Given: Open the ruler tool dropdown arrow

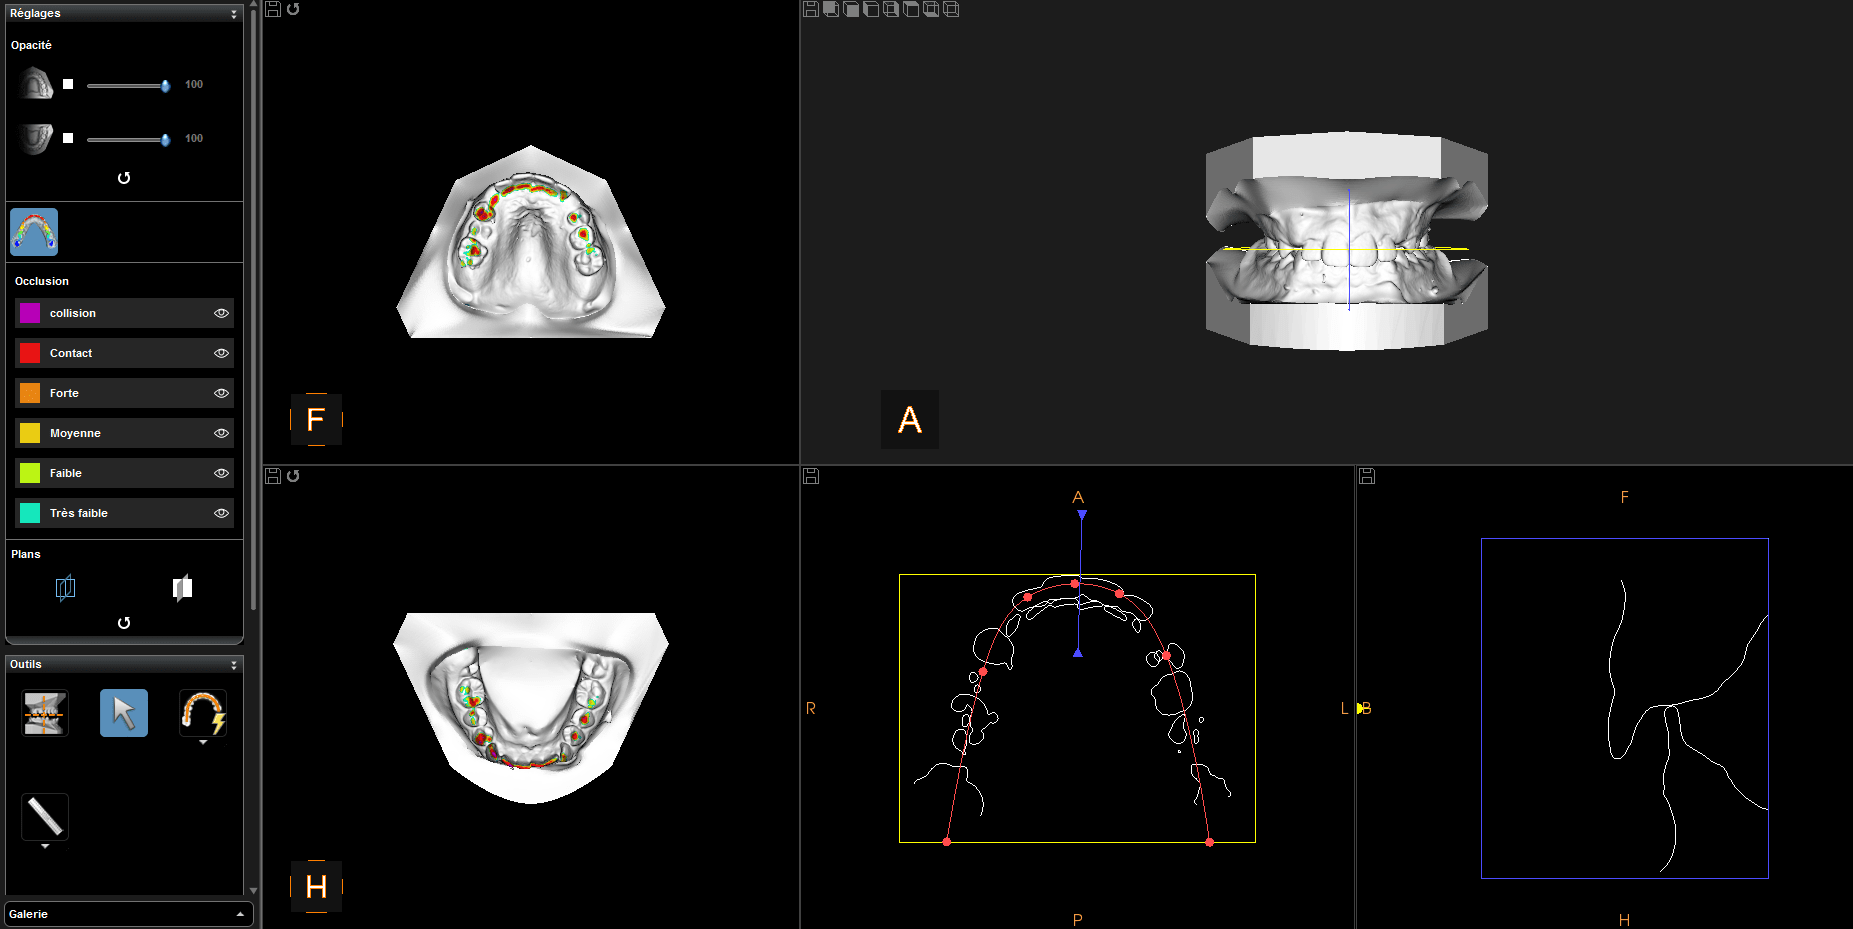Looking at the screenshot, I should pyautogui.click(x=45, y=847).
